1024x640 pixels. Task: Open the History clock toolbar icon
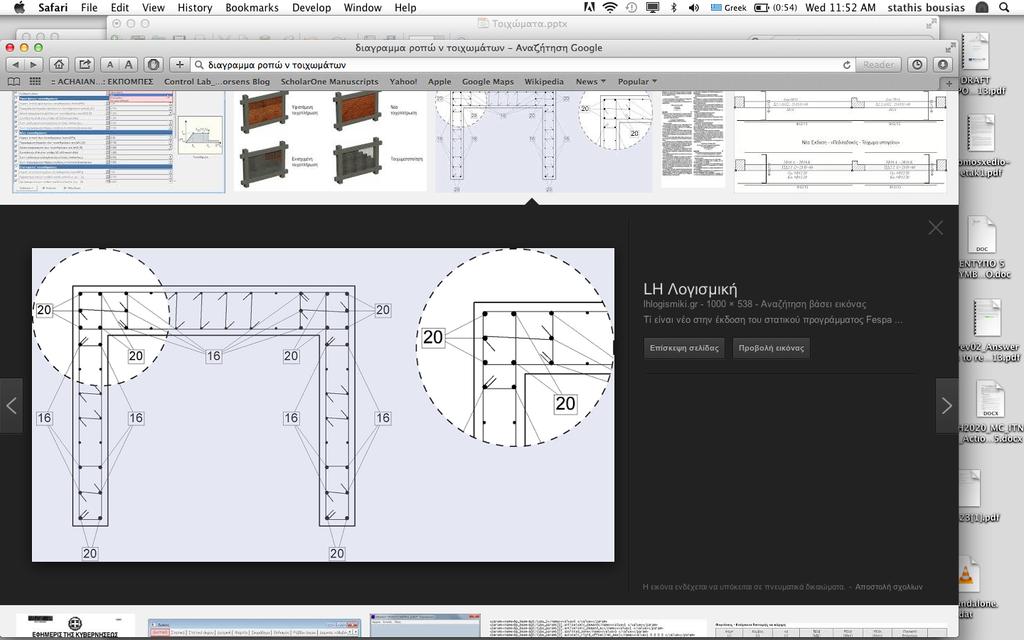tap(918, 65)
